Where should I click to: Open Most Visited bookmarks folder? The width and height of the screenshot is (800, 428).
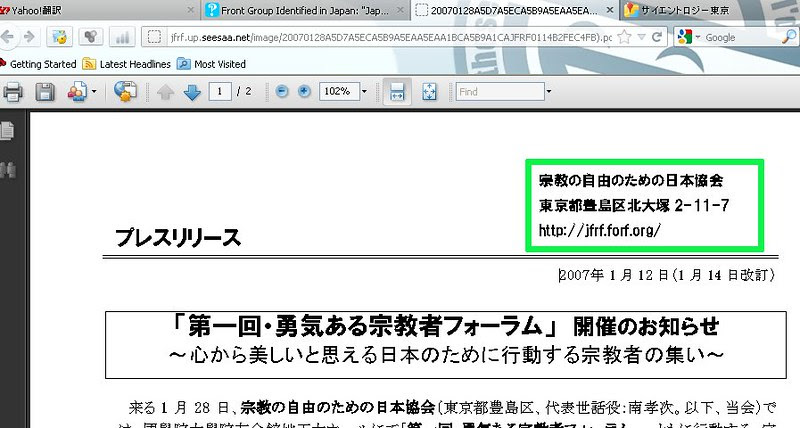coord(211,64)
